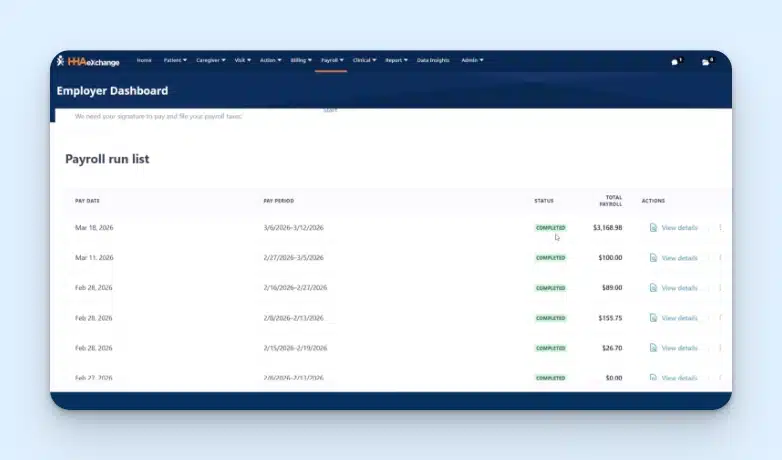This screenshot has width=782, height=460.
Task: Click the HHAeXchange logo
Action: click(x=88, y=61)
